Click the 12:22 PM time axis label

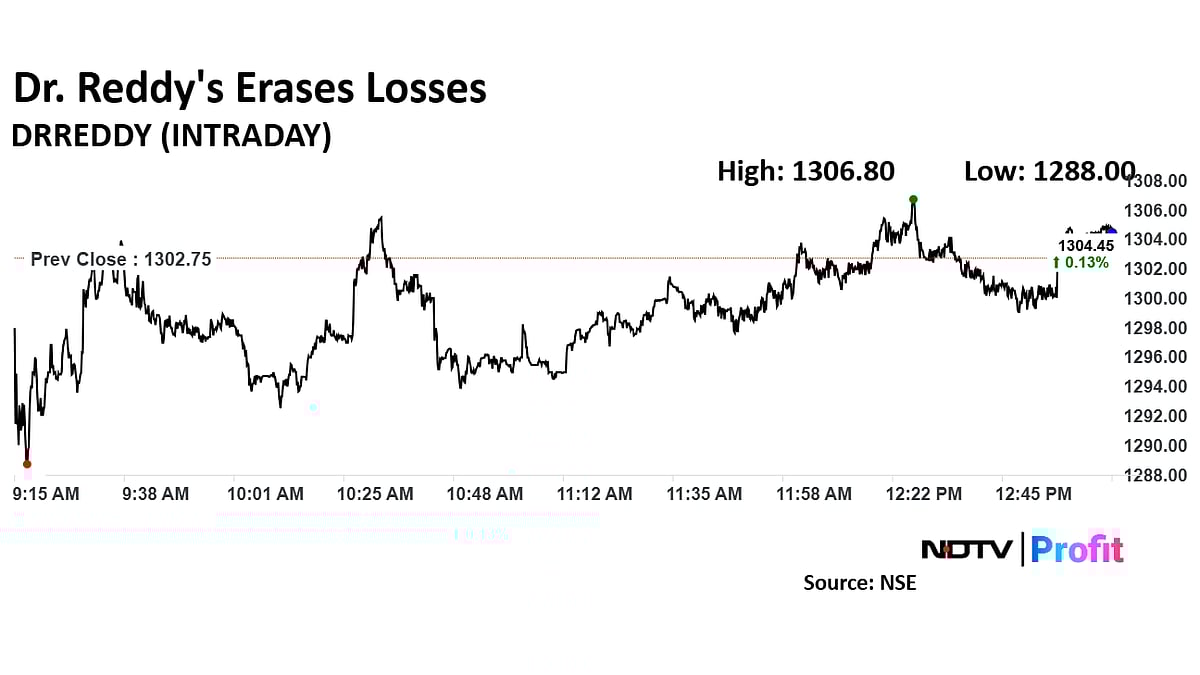click(924, 494)
